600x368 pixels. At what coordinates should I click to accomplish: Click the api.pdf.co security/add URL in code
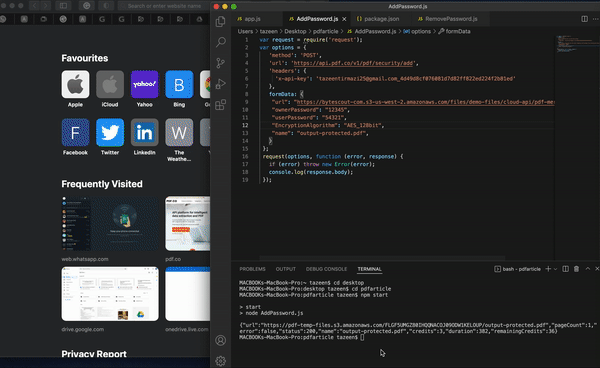(x=353, y=63)
